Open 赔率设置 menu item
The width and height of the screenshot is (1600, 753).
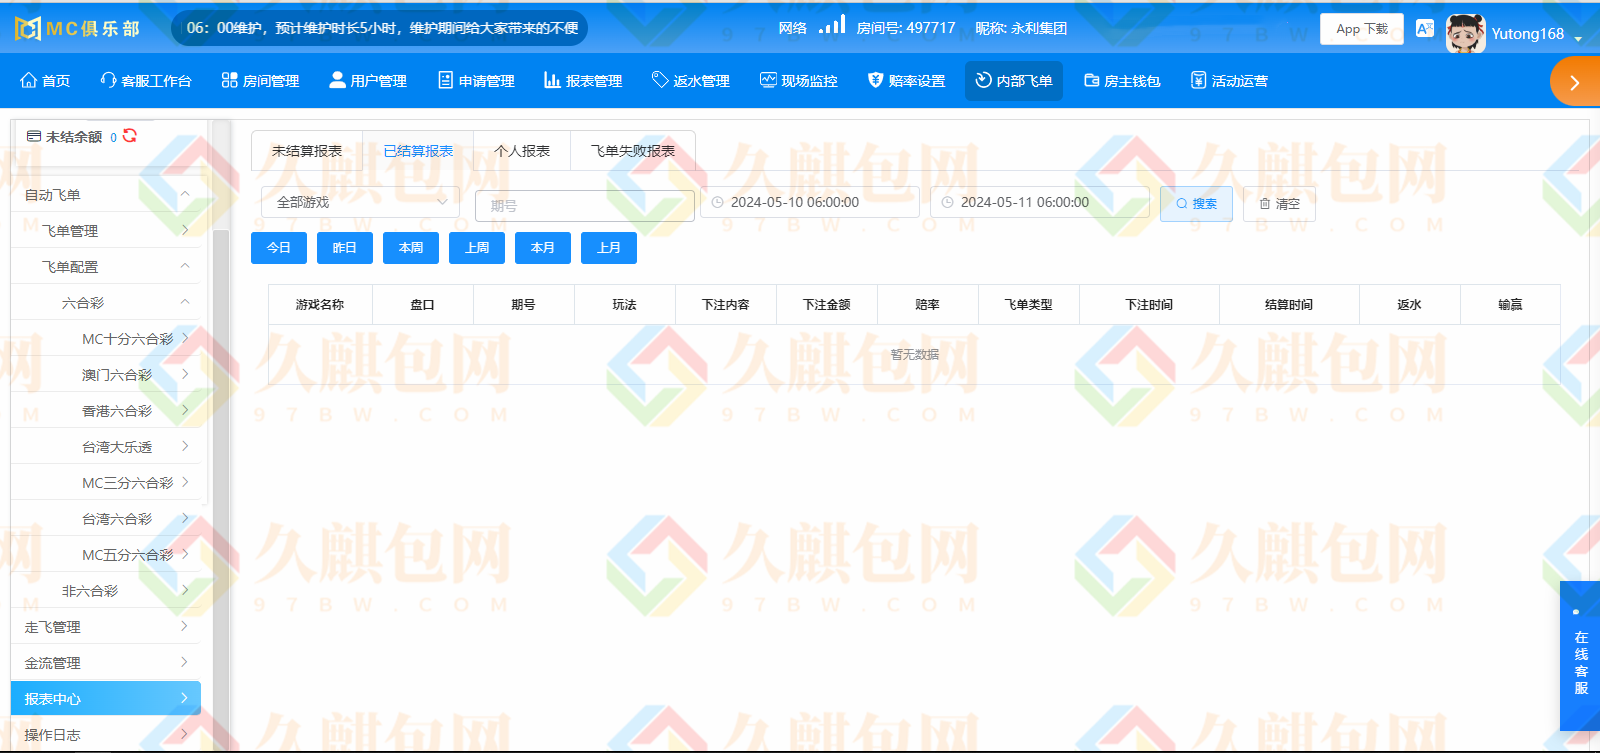point(907,81)
